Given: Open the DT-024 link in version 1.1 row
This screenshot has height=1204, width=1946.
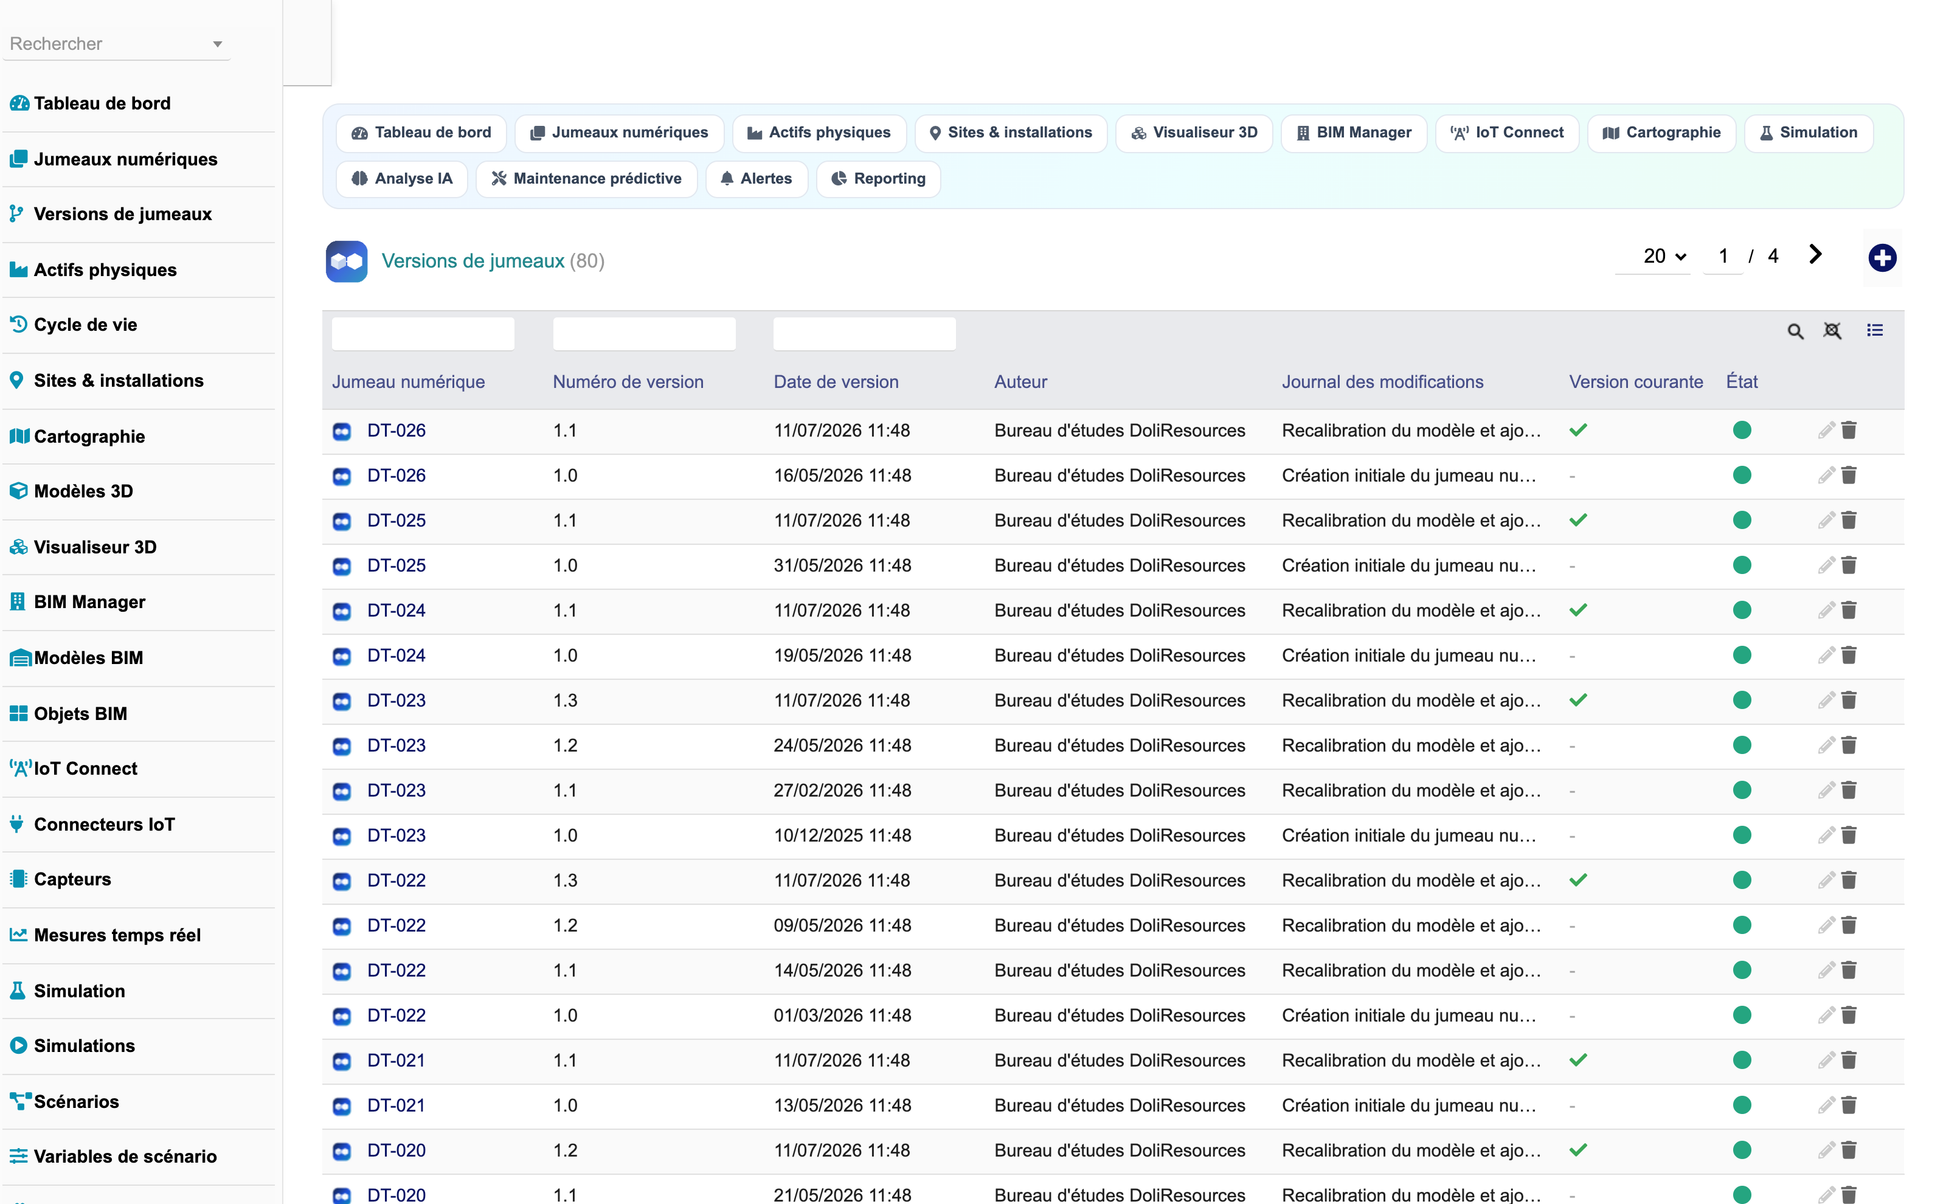Looking at the screenshot, I should click(396, 611).
